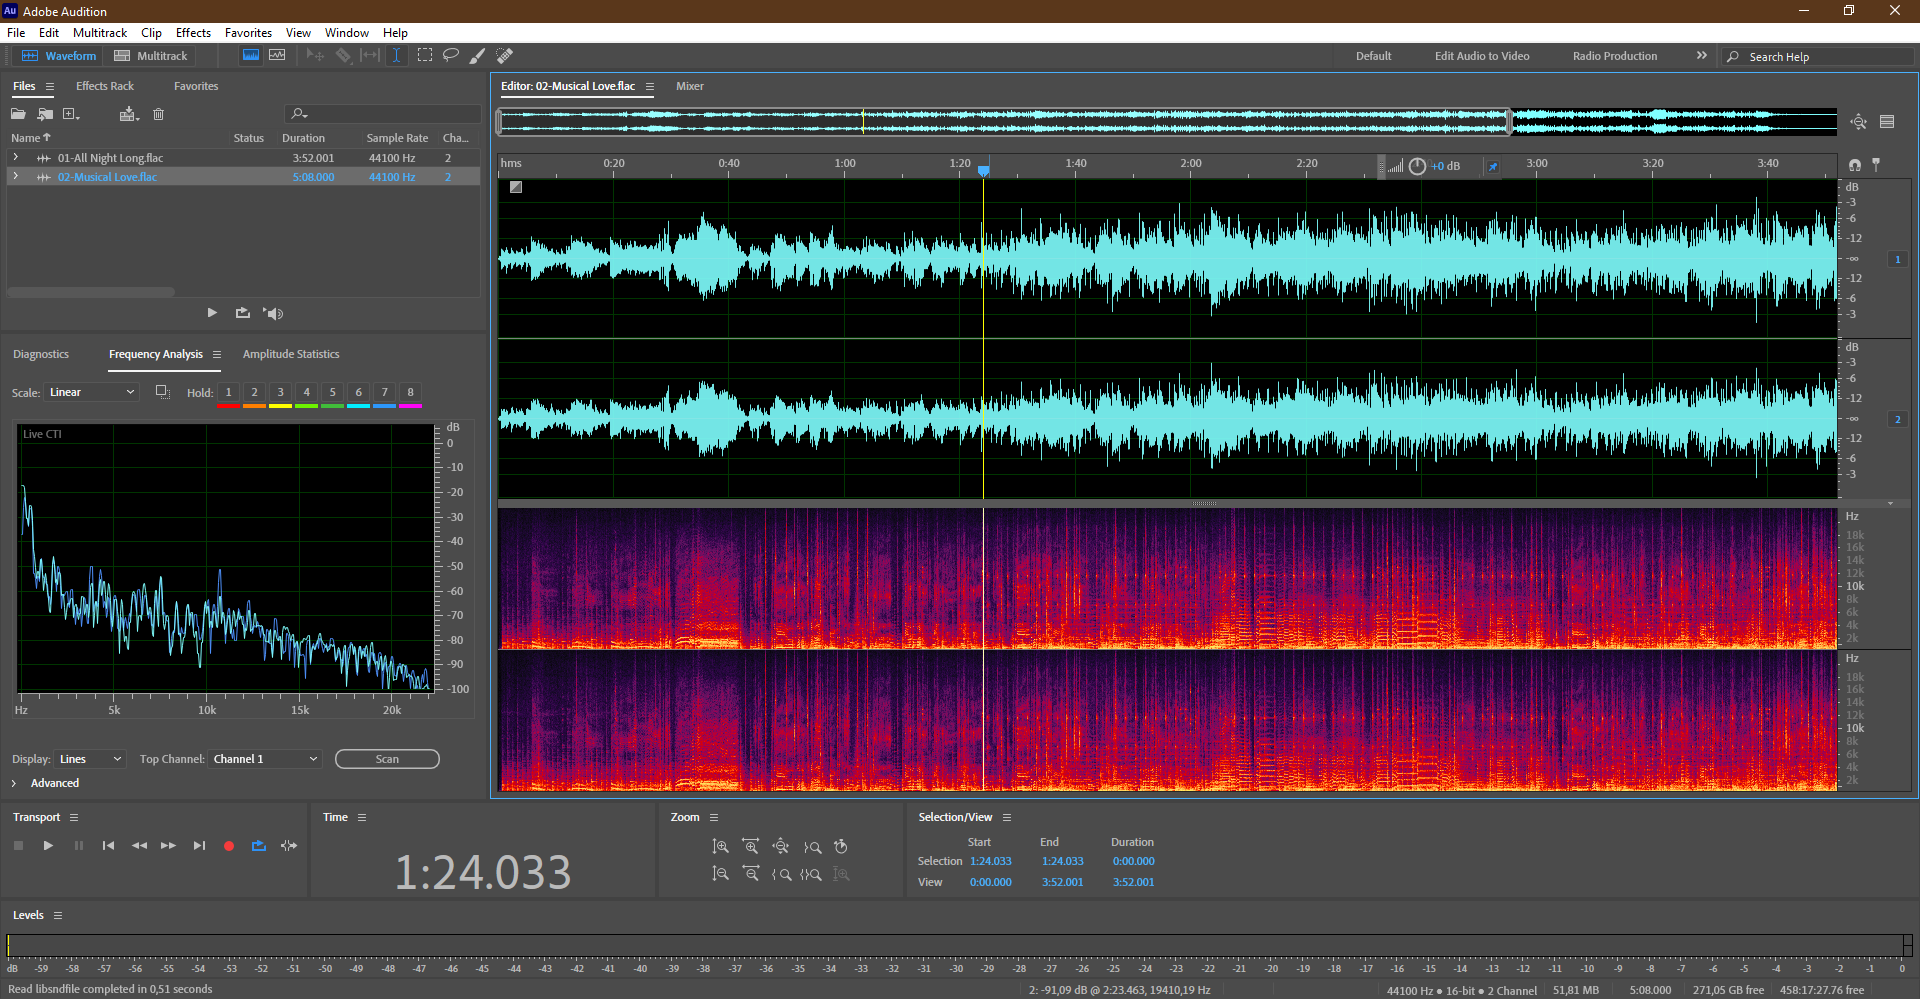Screen dimensions: 1920x999
Task: Click the Open File folder icon
Action: pos(18,114)
